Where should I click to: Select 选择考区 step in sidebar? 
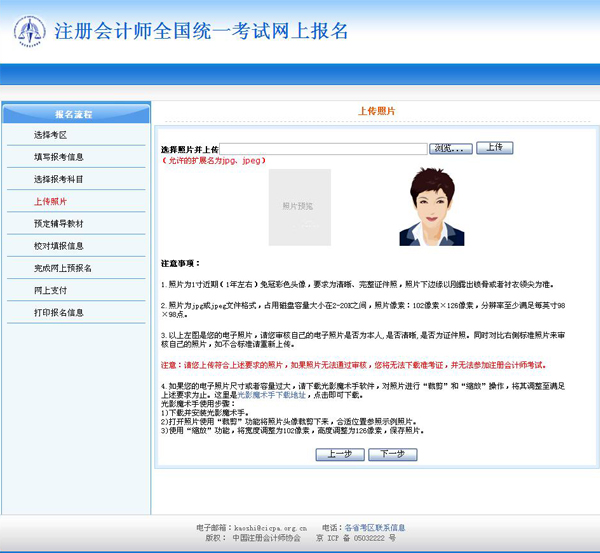[51, 135]
